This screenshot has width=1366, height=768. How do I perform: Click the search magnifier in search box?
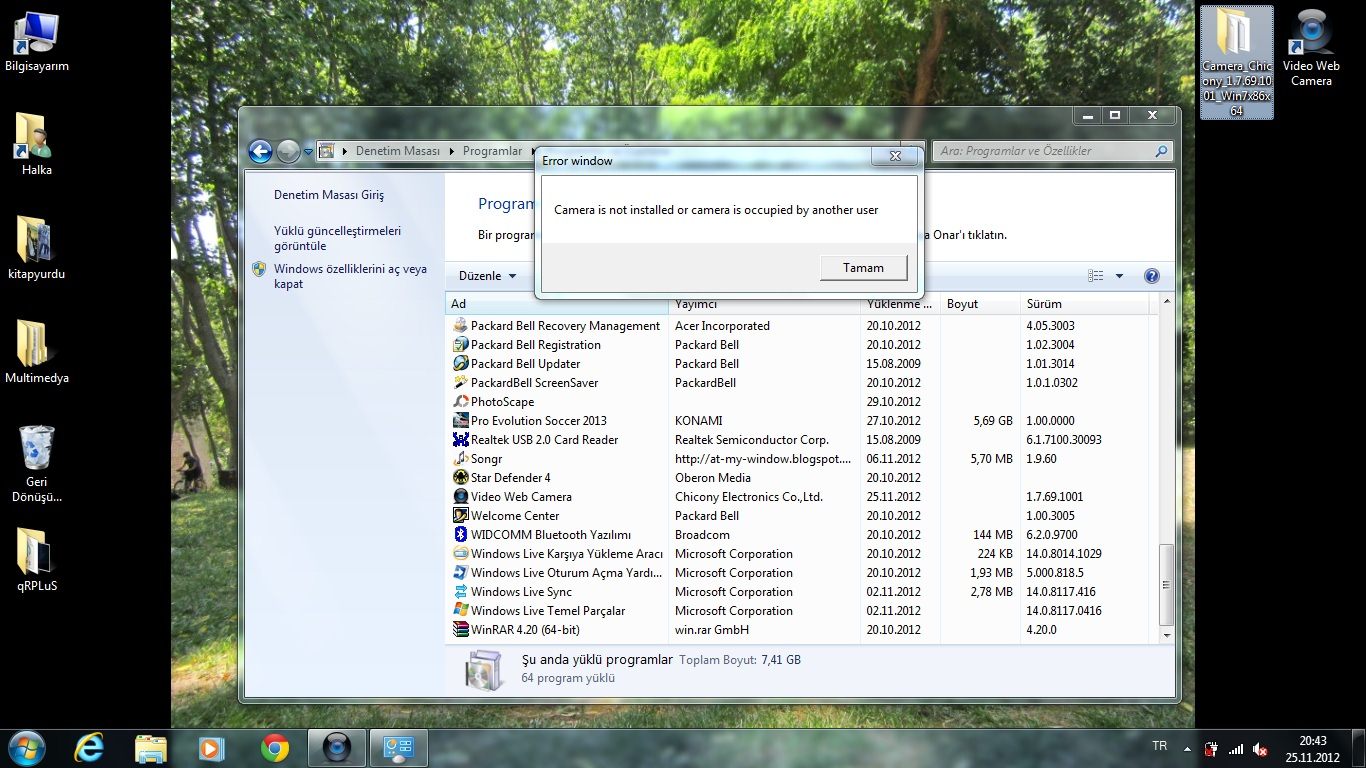1161,151
